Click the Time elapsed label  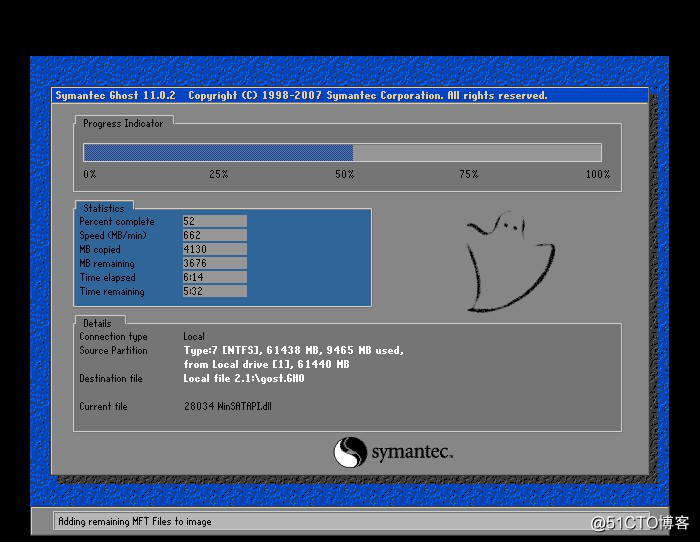tap(108, 277)
